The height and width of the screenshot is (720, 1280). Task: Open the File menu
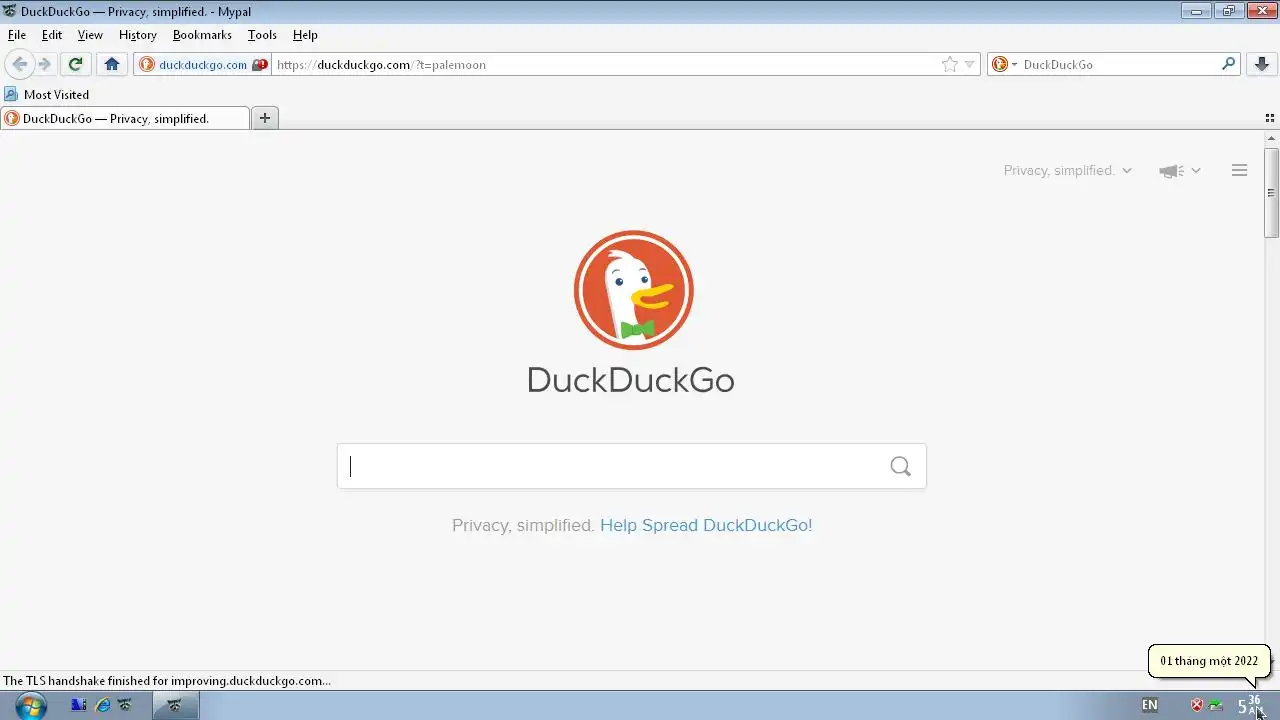pyautogui.click(x=17, y=34)
